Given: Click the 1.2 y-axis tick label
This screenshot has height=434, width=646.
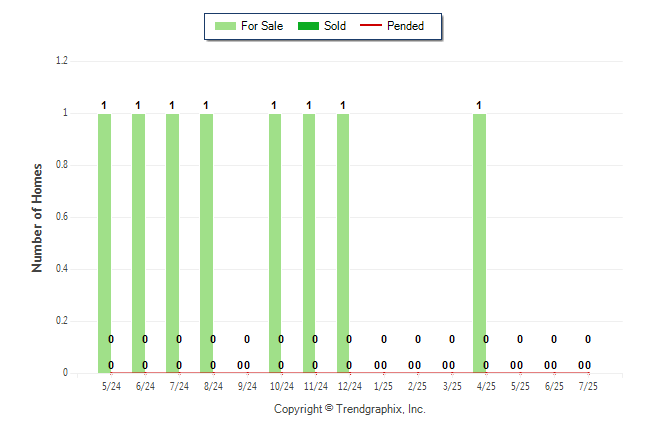Looking at the screenshot, I should (62, 61).
